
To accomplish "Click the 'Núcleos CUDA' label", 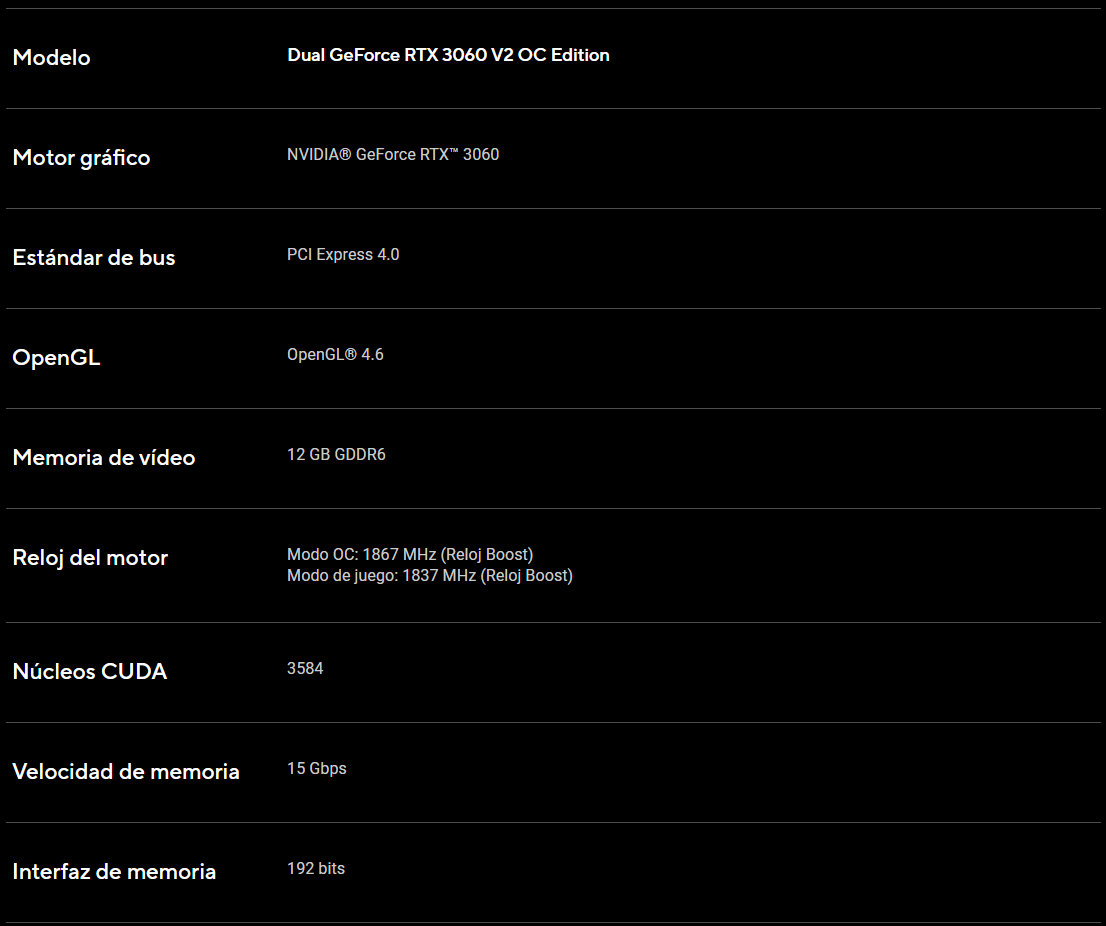I will point(90,672).
